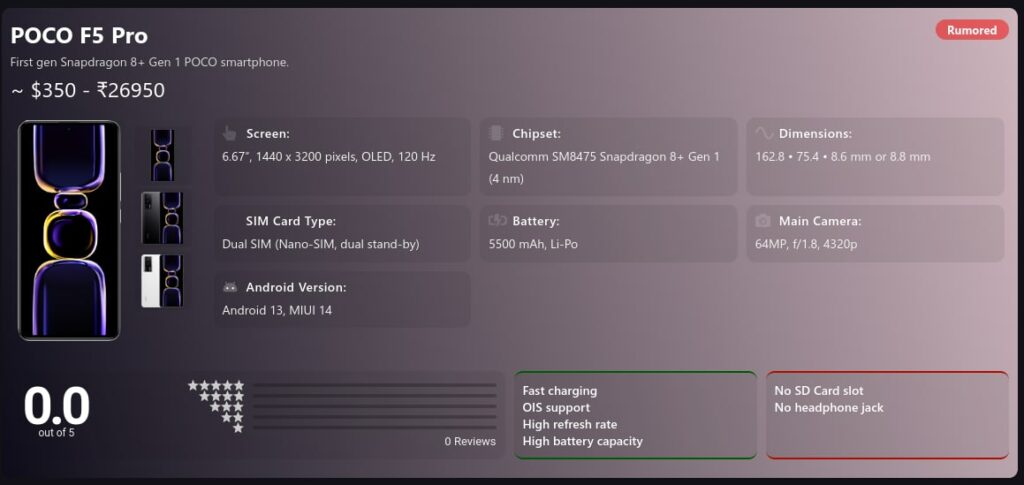
Task: Click the 0 Reviews label
Action: [470, 441]
